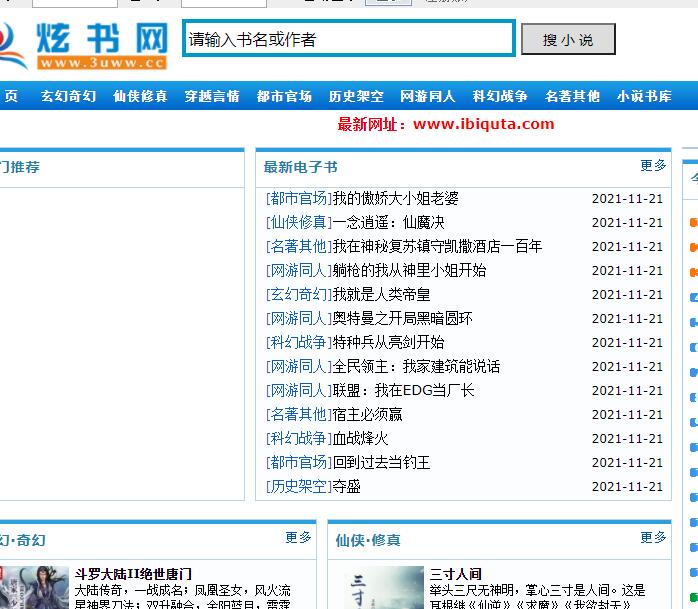Click 更多 in the 仙侠·修真 section
Viewport: 698px width, 609px height.
(x=653, y=538)
